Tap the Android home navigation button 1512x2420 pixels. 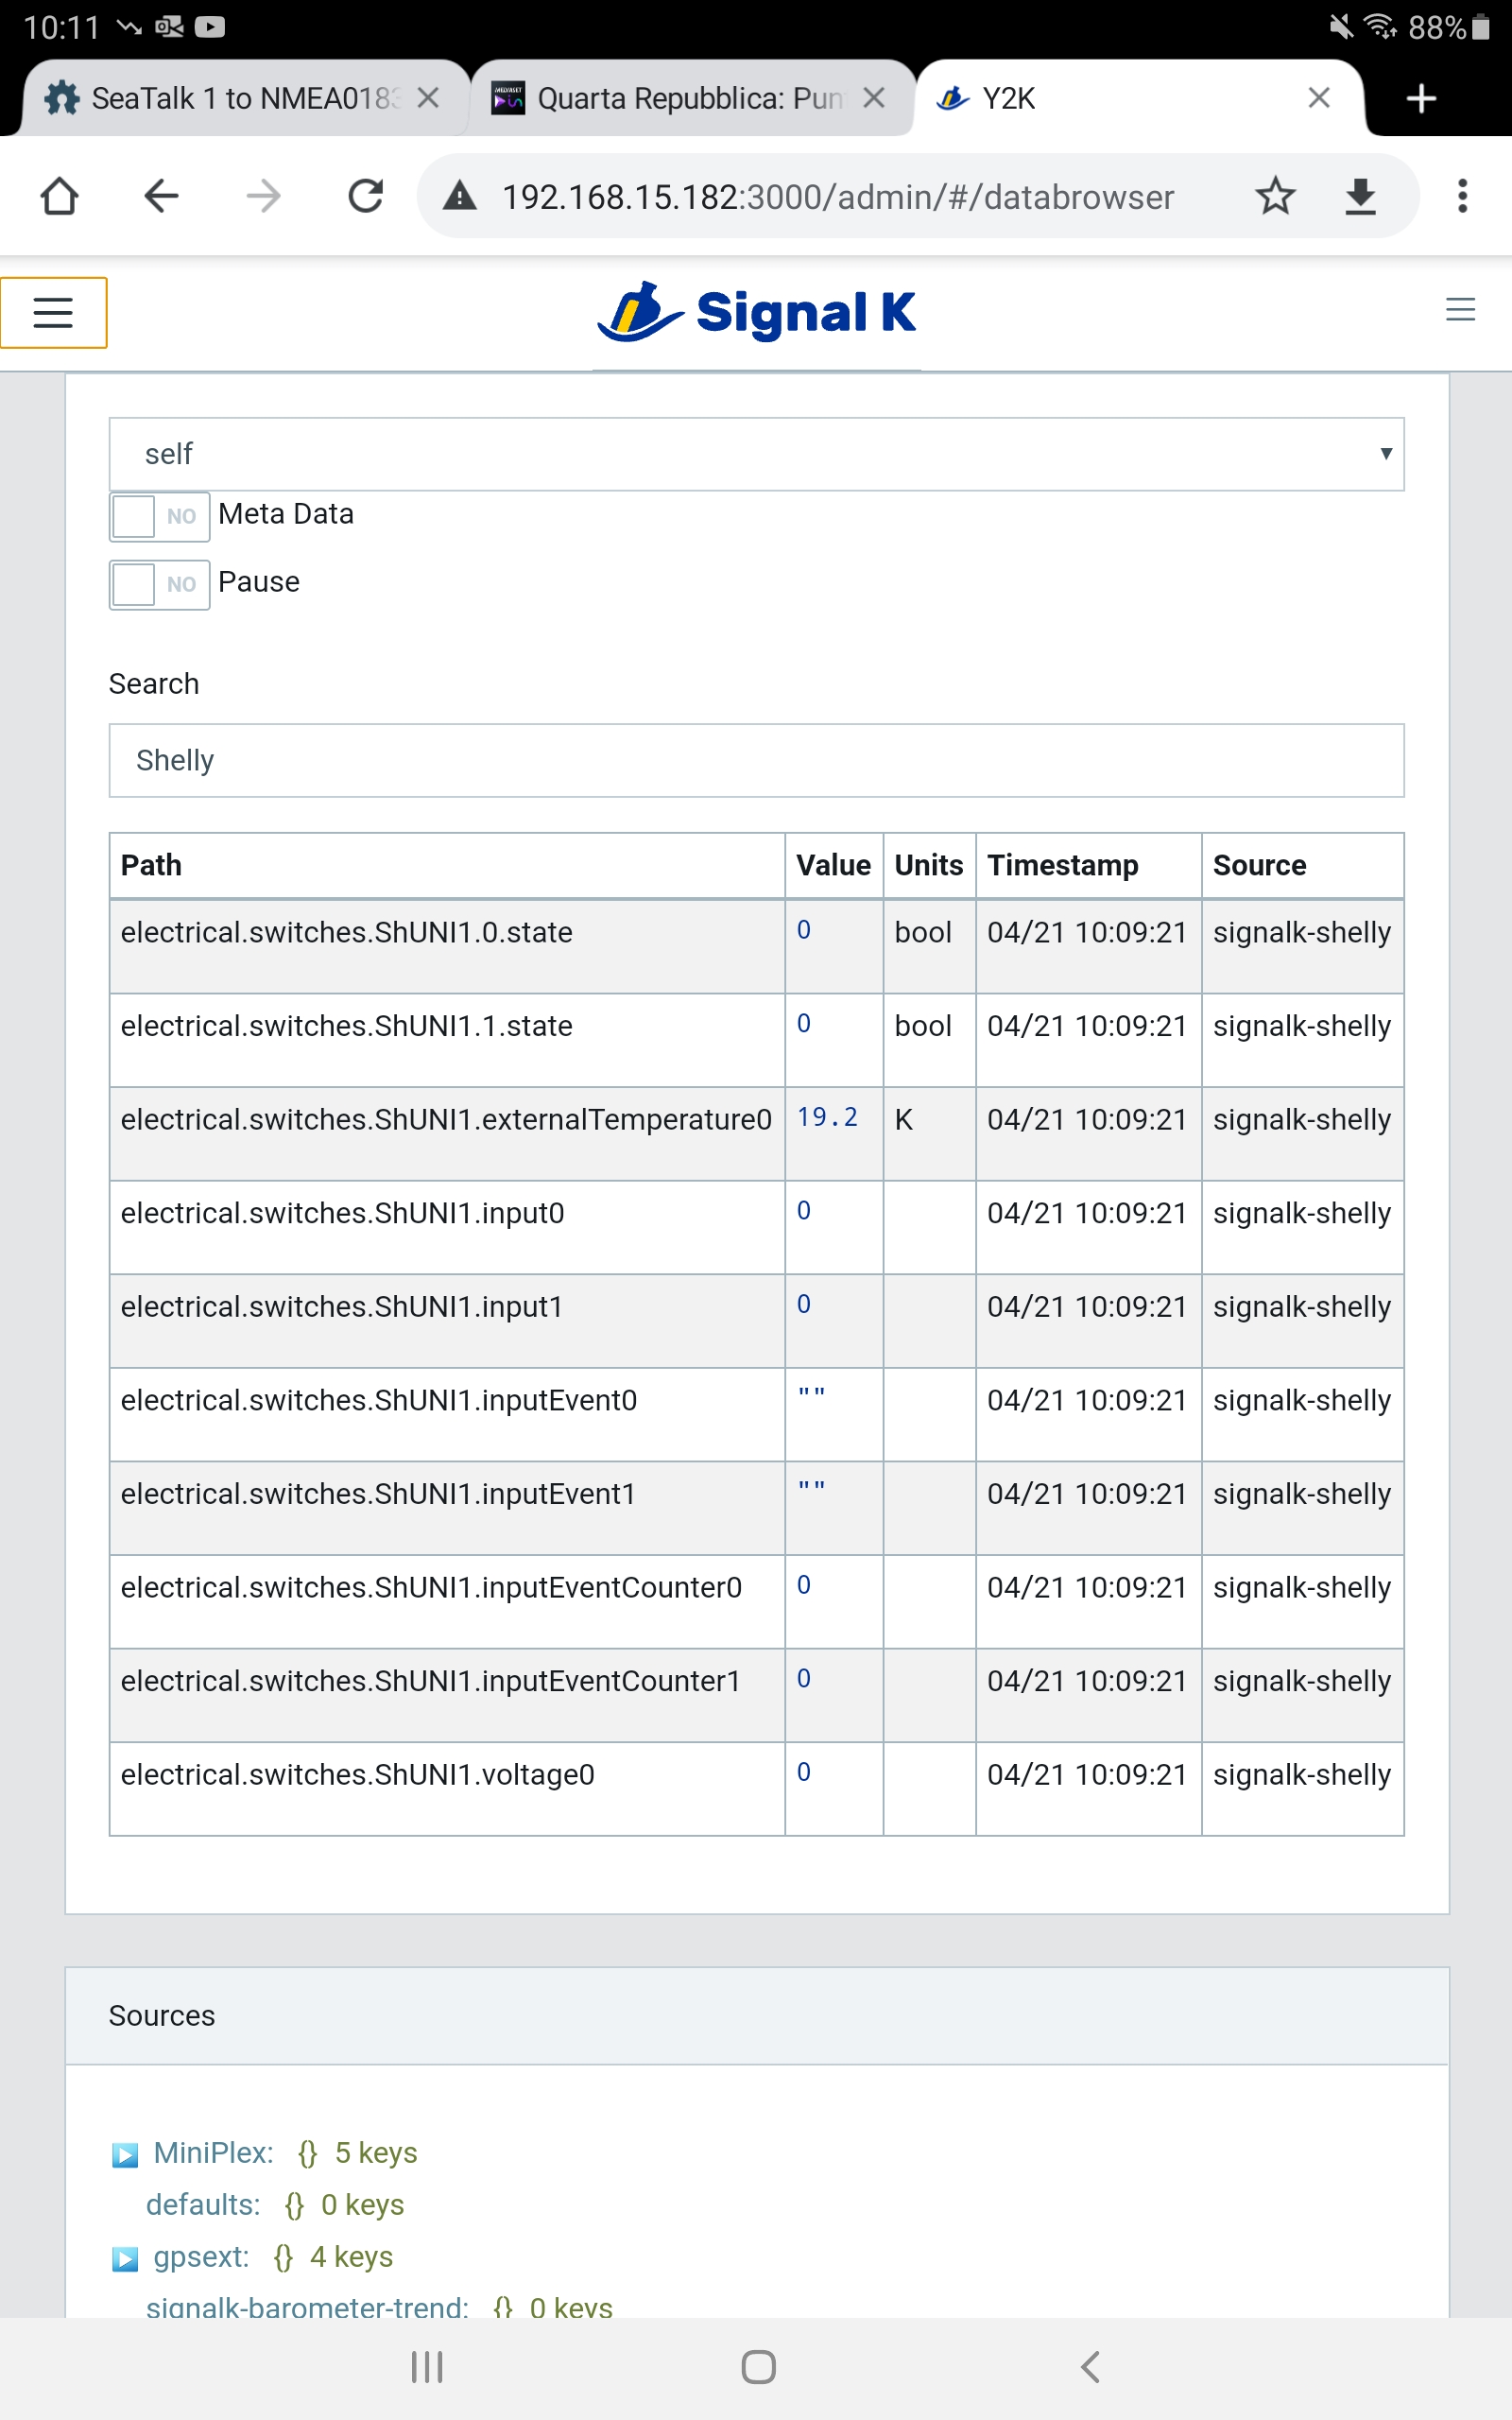pyautogui.click(x=757, y=2367)
